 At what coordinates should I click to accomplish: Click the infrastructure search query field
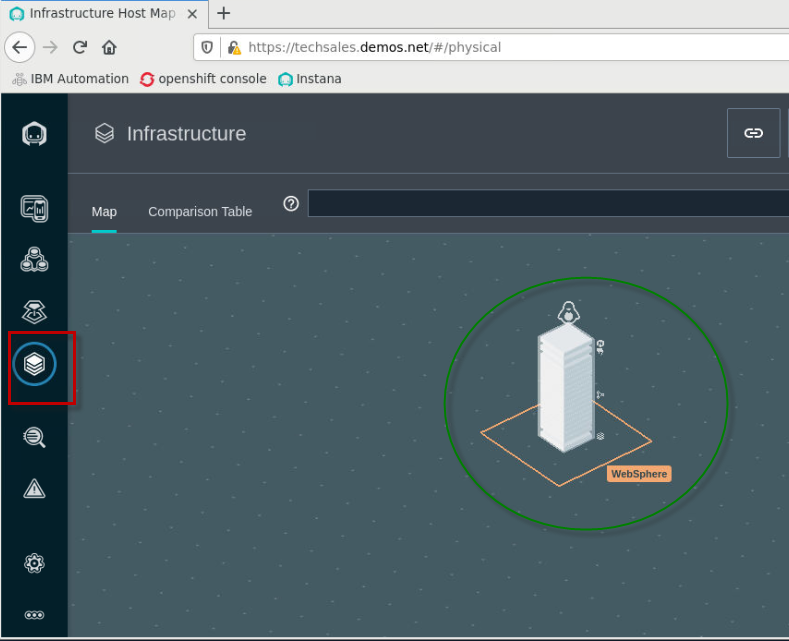point(547,203)
